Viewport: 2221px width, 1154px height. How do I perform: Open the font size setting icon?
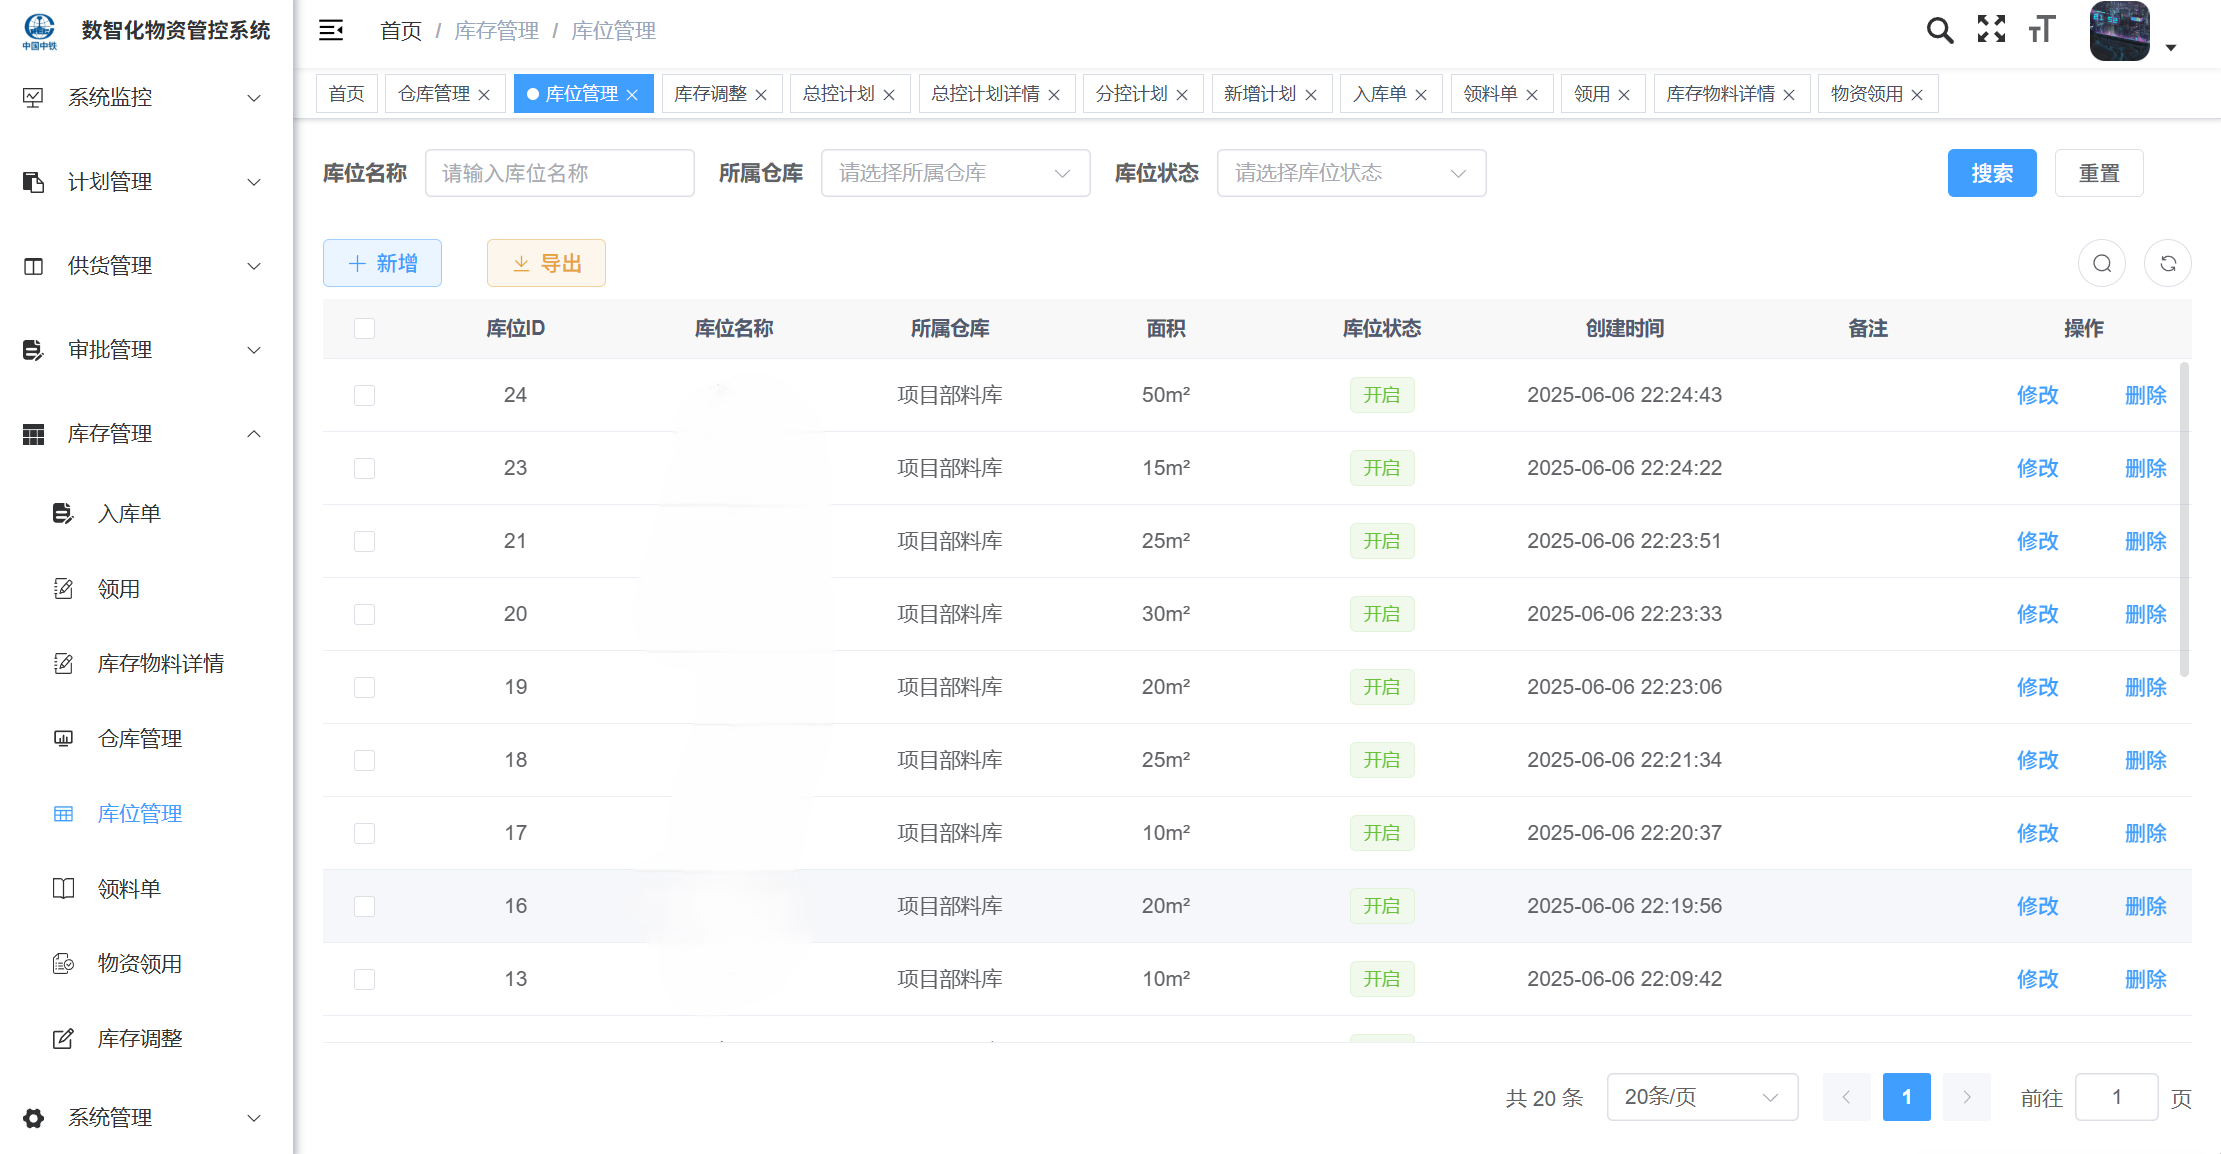pos(2042,30)
